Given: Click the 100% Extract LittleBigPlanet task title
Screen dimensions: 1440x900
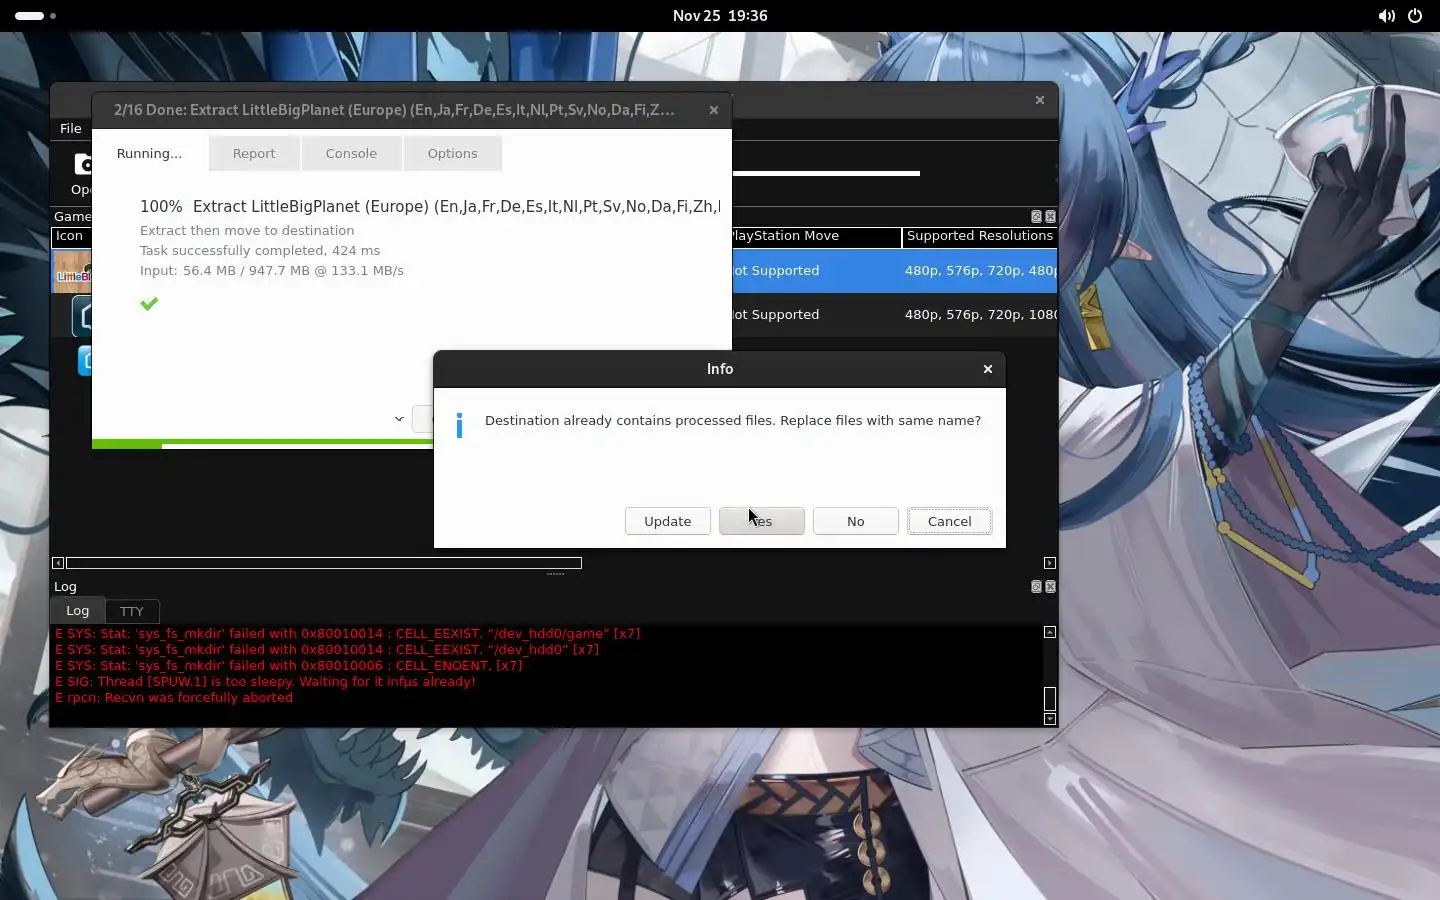Looking at the screenshot, I should coord(430,207).
